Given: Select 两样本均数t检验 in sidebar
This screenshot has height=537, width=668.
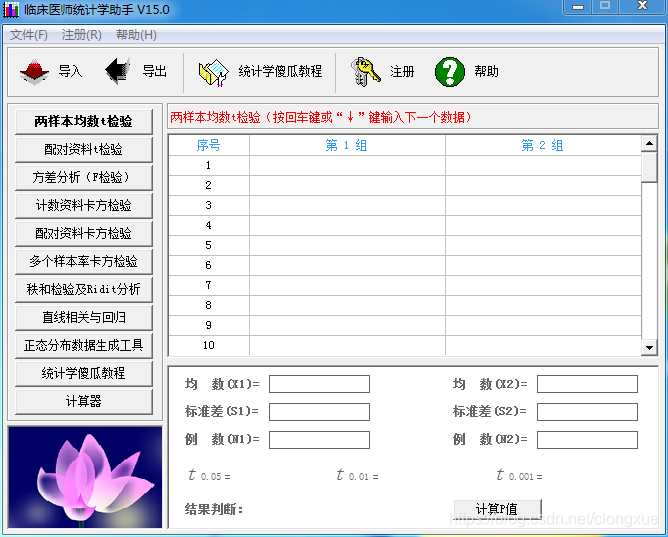Looking at the screenshot, I should click(x=84, y=121).
